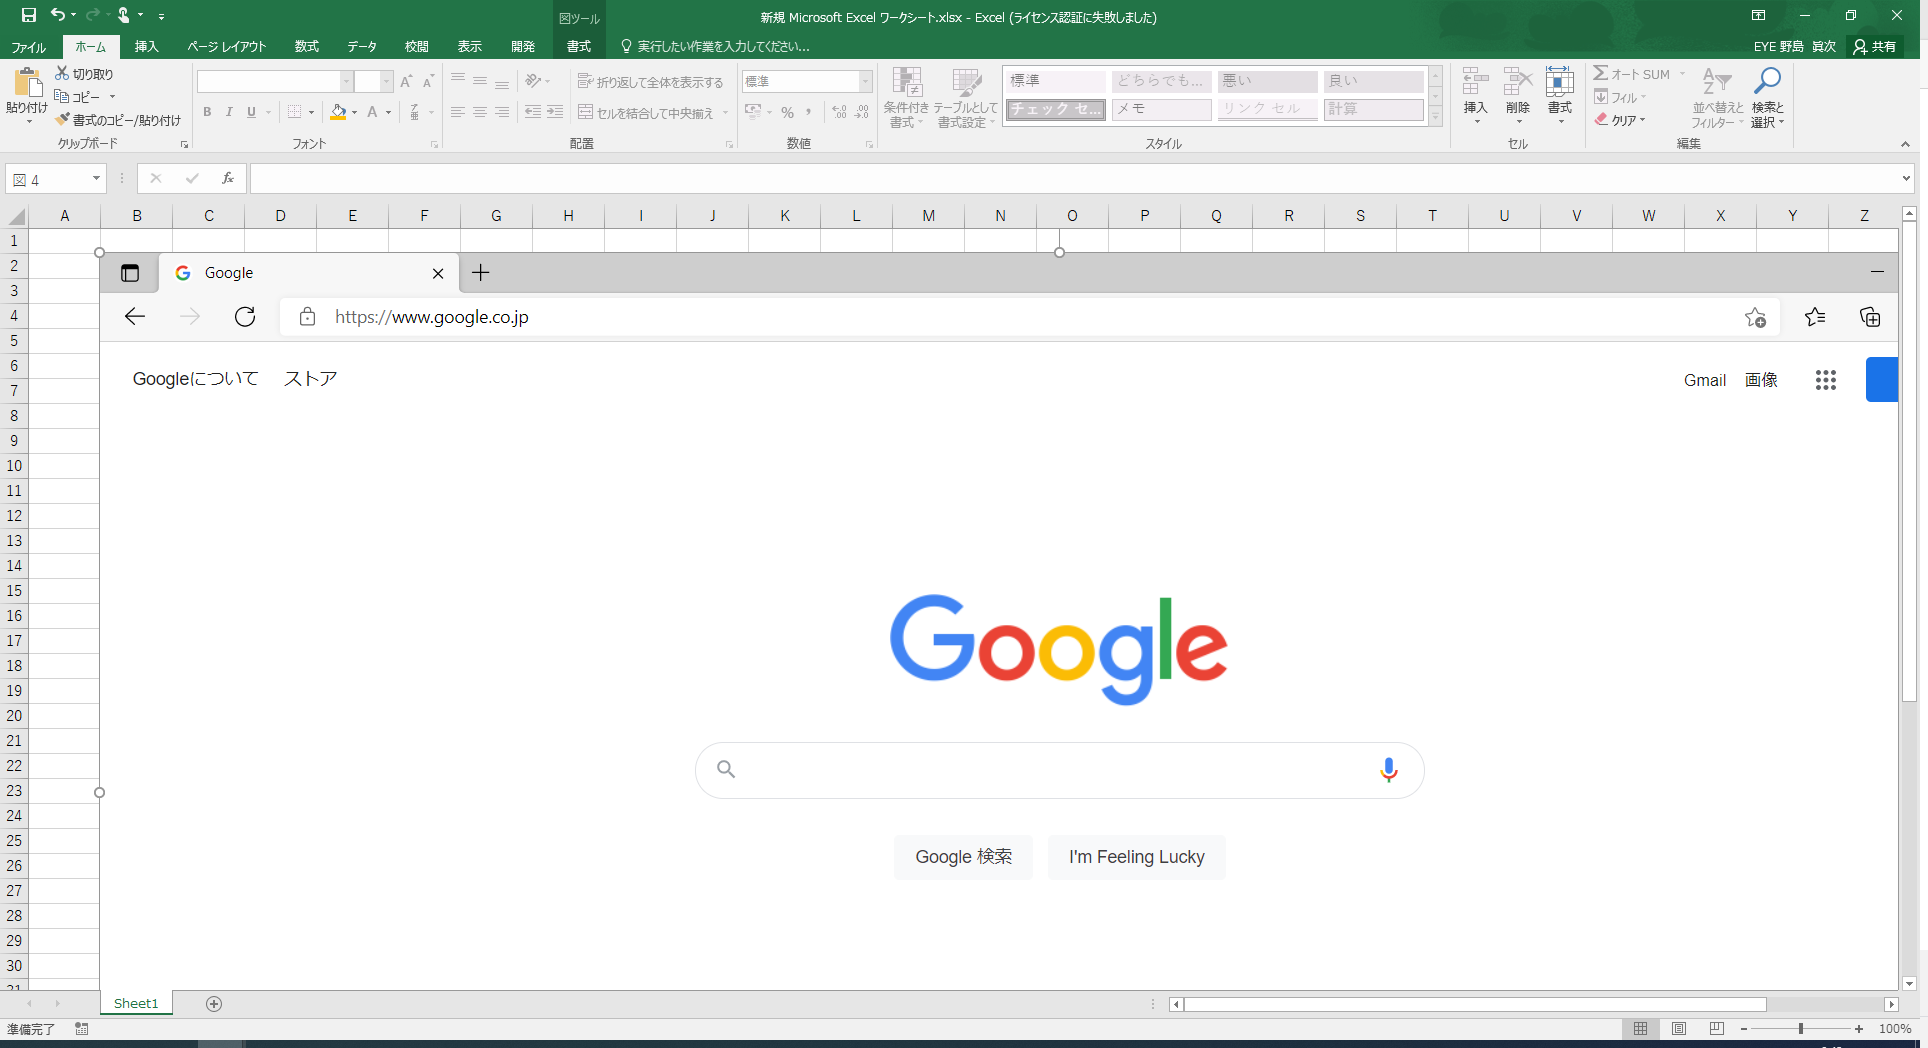Screen dimensions: 1928x1048
Task: Click the Delete cells icon
Action: [x=1517, y=81]
